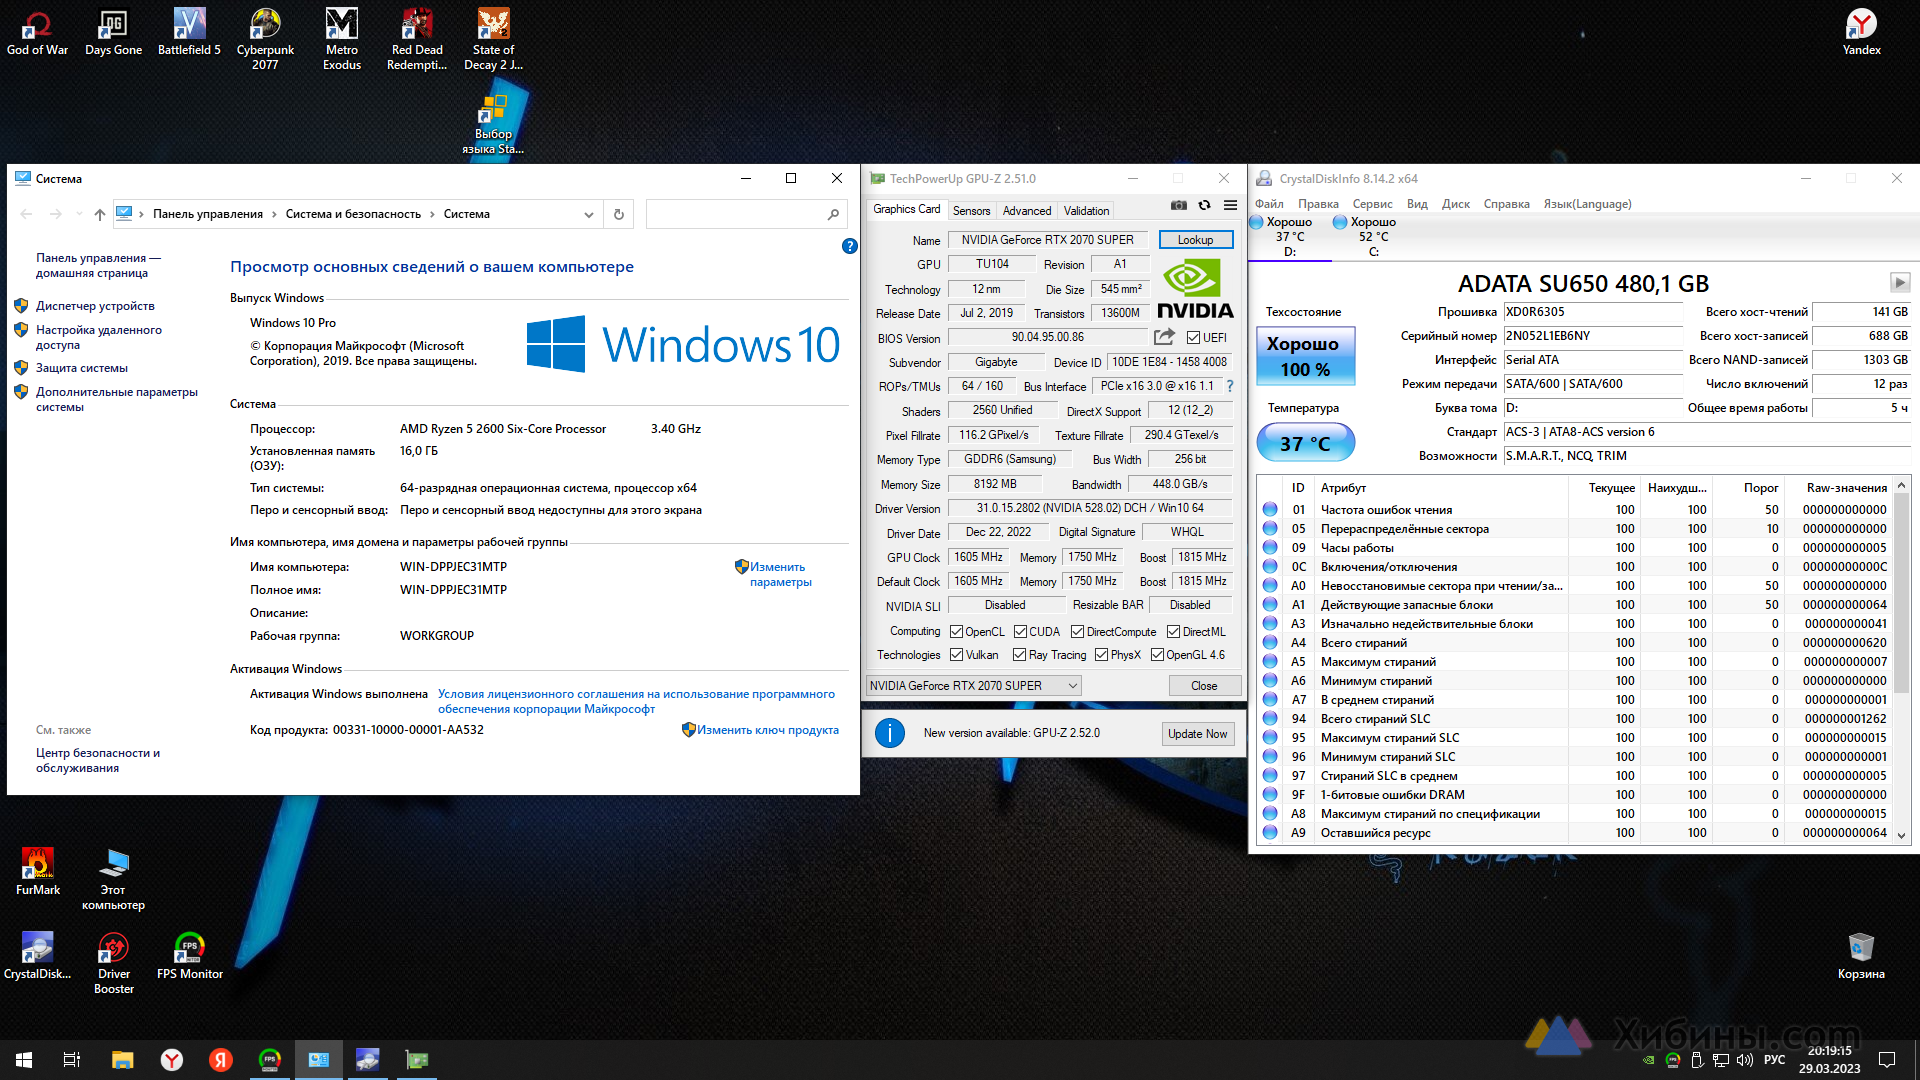This screenshot has height=1080, width=1920.
Task: Toggle DirectML checkbox in GPU-Z
Action: click(x=1173, y=632)
